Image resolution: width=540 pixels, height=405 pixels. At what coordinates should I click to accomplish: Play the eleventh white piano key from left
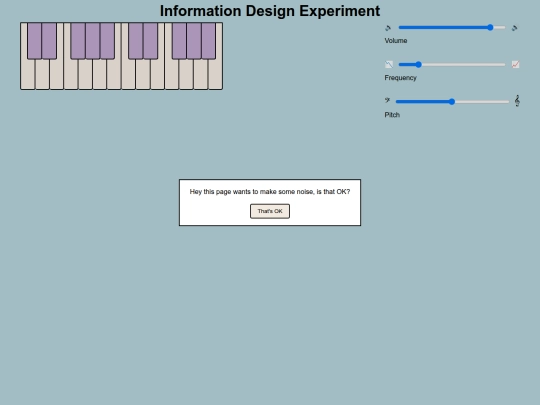pos(172,74)
